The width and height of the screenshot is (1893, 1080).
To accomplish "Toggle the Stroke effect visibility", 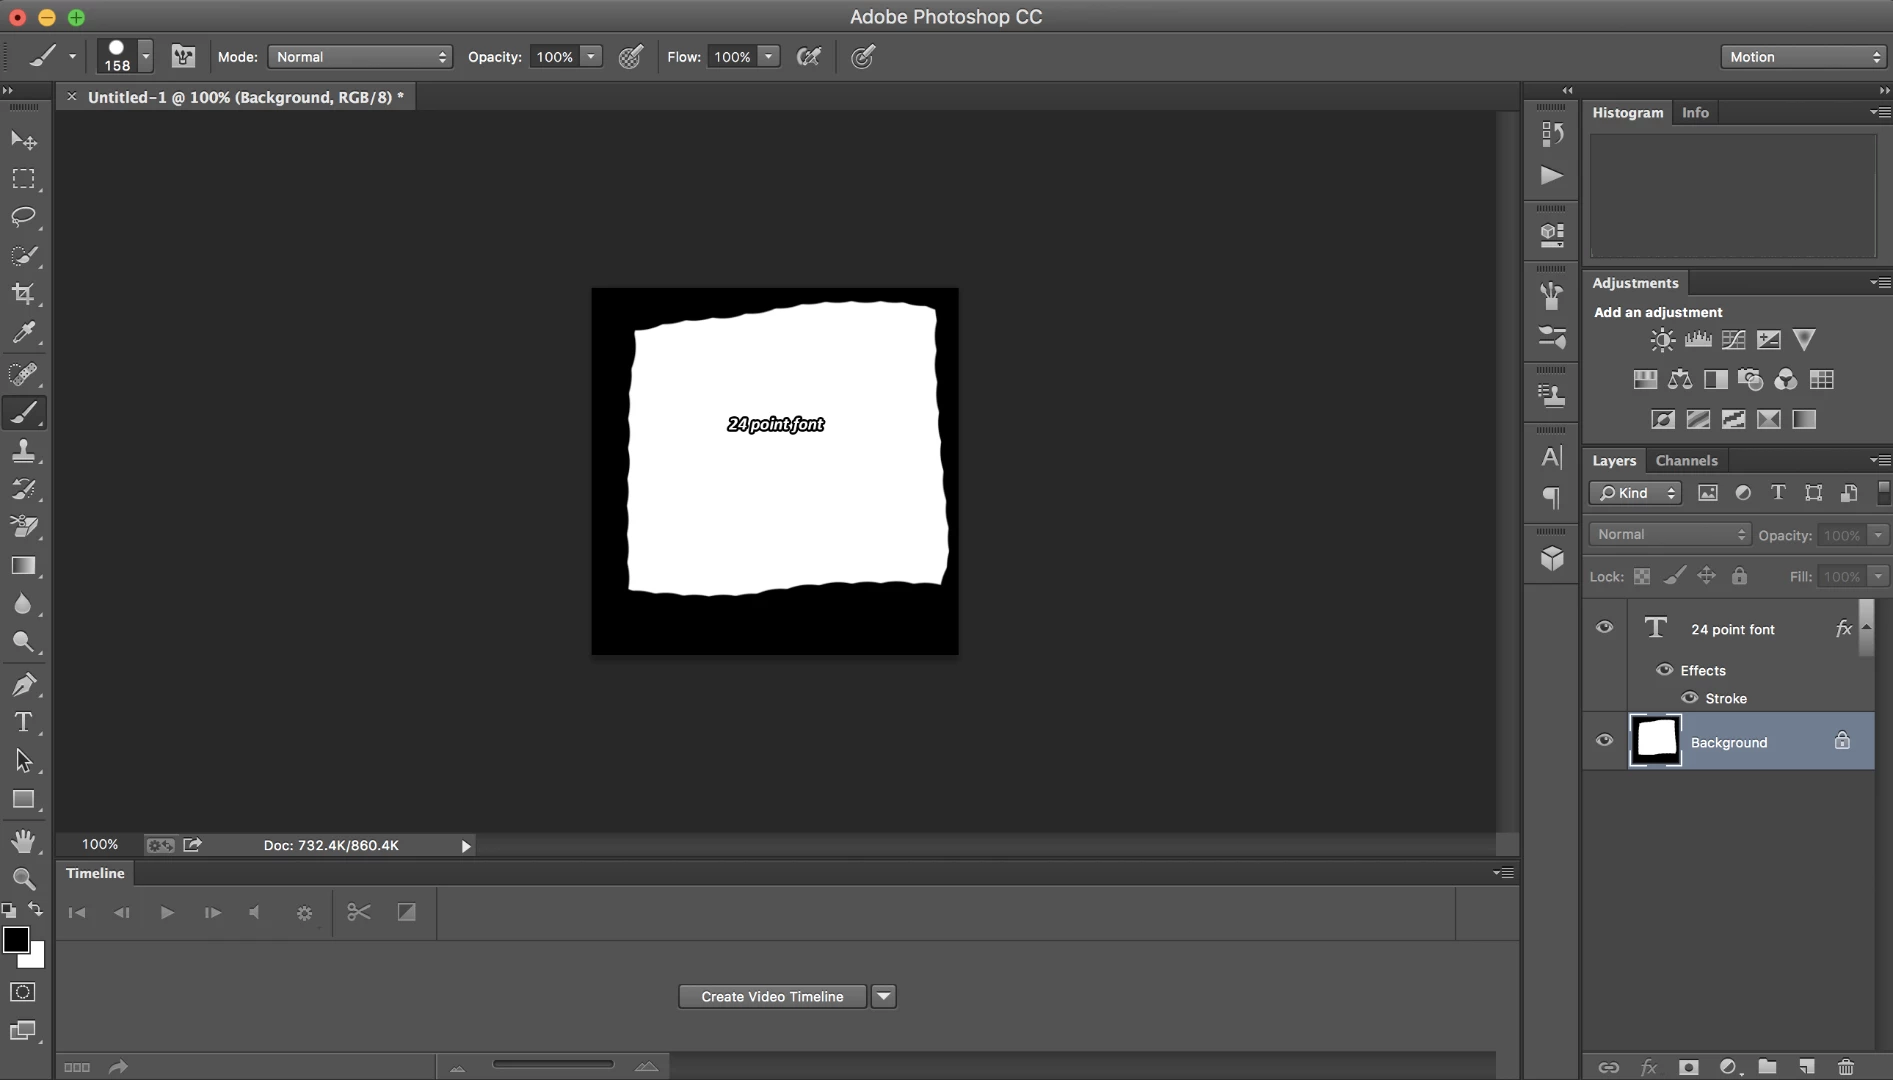I will coord(1689,698).
